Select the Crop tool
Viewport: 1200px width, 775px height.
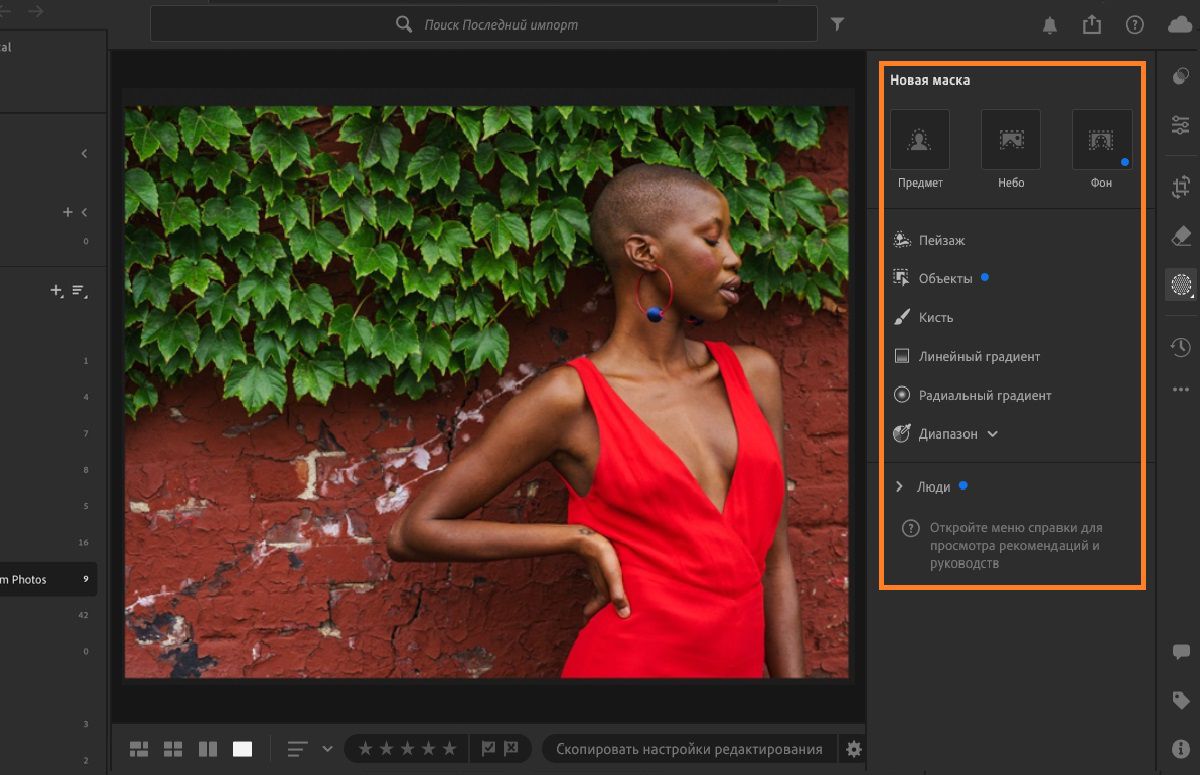click(x=1180, y=185)
